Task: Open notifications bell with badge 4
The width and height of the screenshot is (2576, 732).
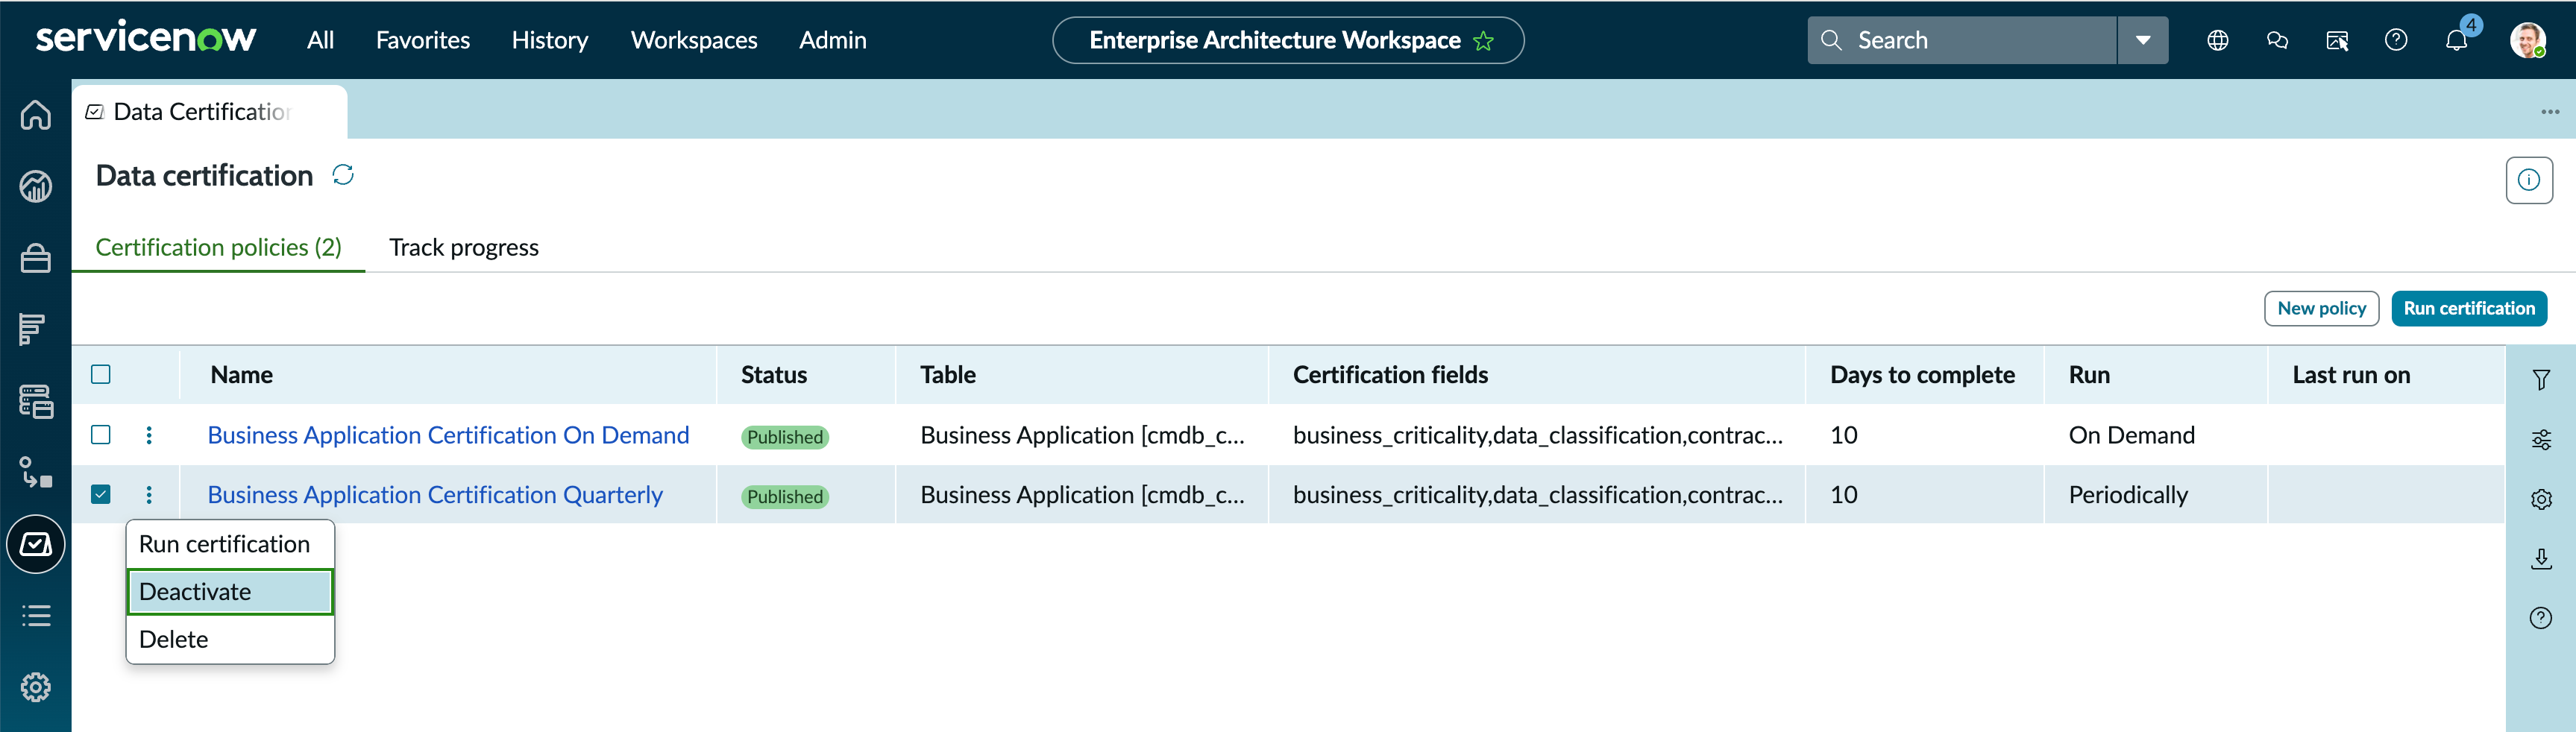Action: click(2457, 40)
